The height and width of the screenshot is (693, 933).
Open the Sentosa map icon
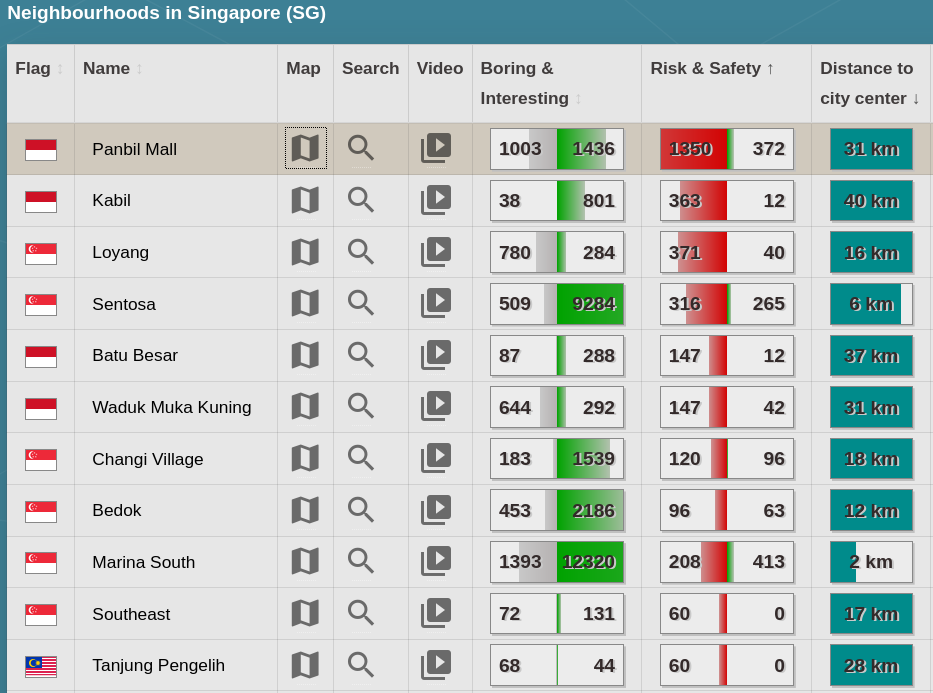pyautogui.click(x=305, y=303)
